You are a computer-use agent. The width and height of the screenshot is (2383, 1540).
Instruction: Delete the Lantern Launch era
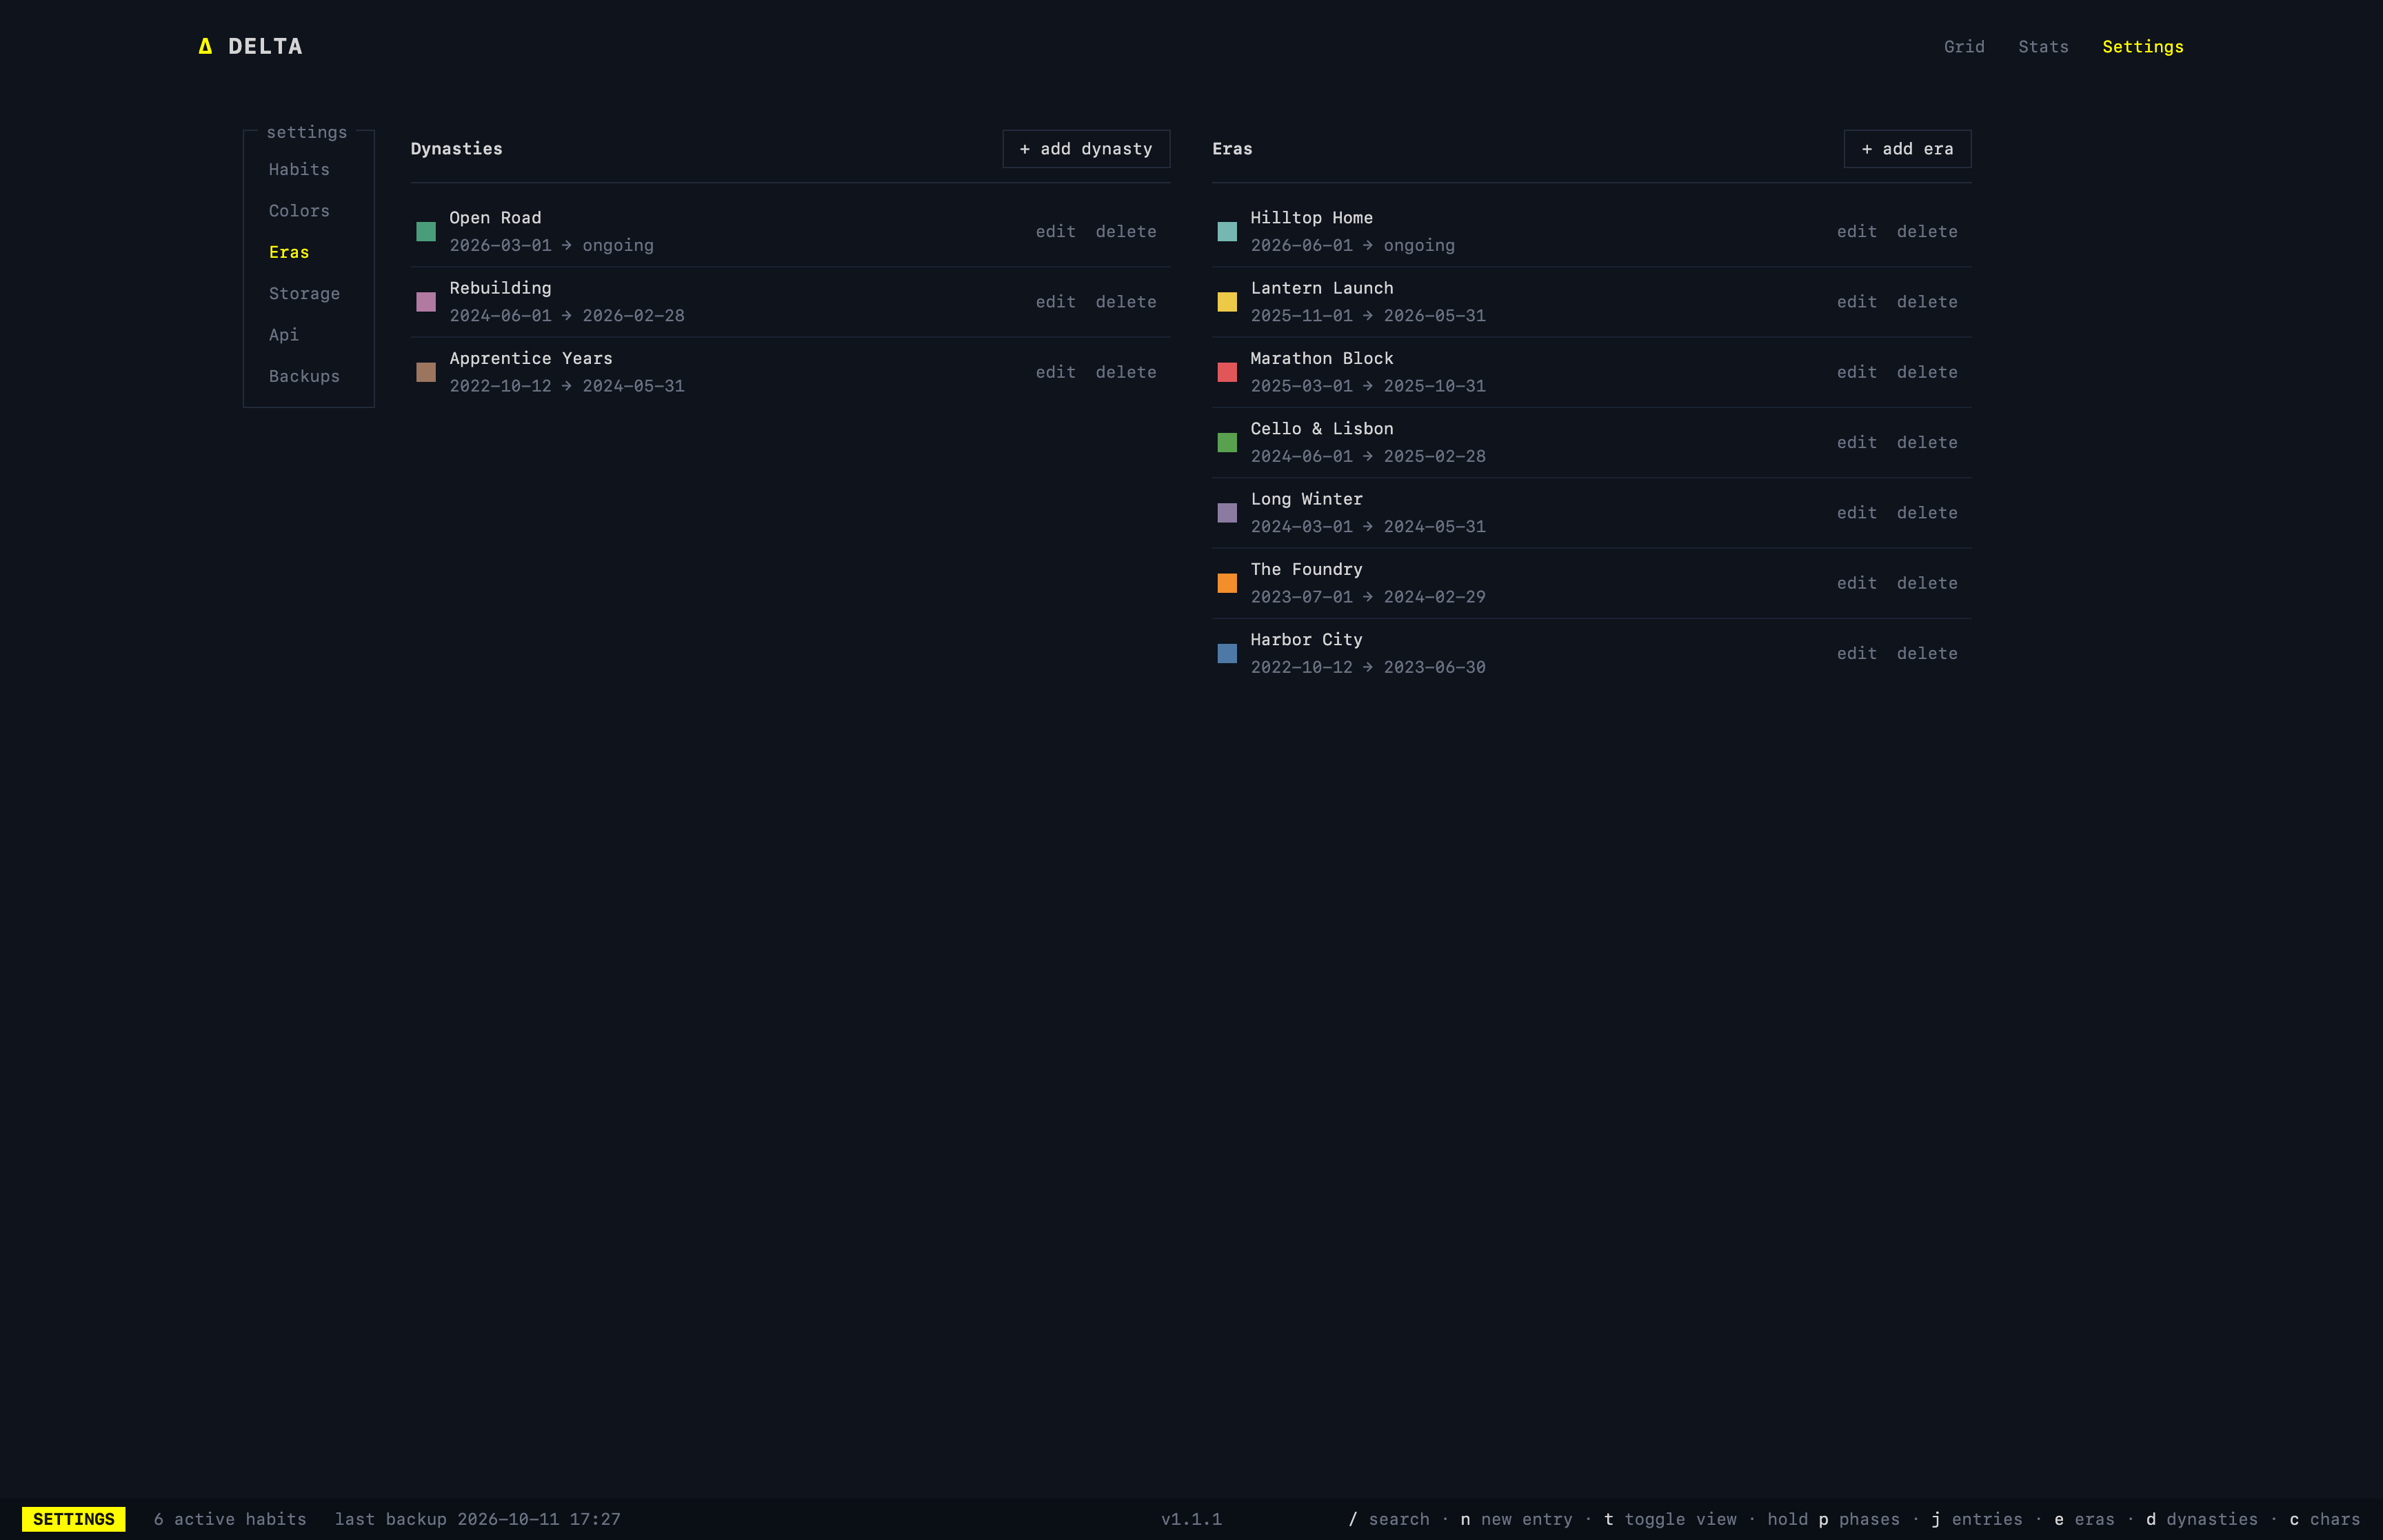[1927, 302]
